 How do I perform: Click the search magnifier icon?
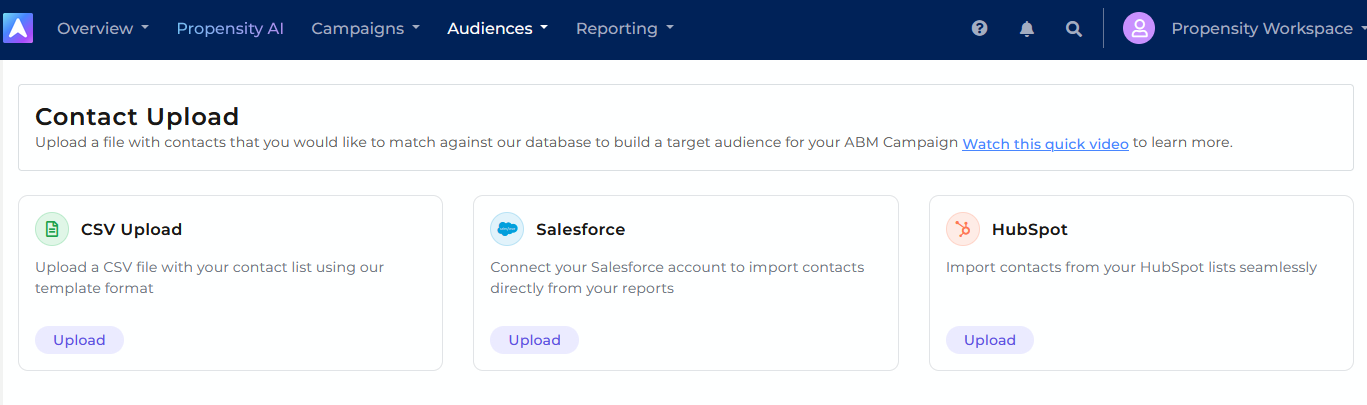tap(1073, 28)
